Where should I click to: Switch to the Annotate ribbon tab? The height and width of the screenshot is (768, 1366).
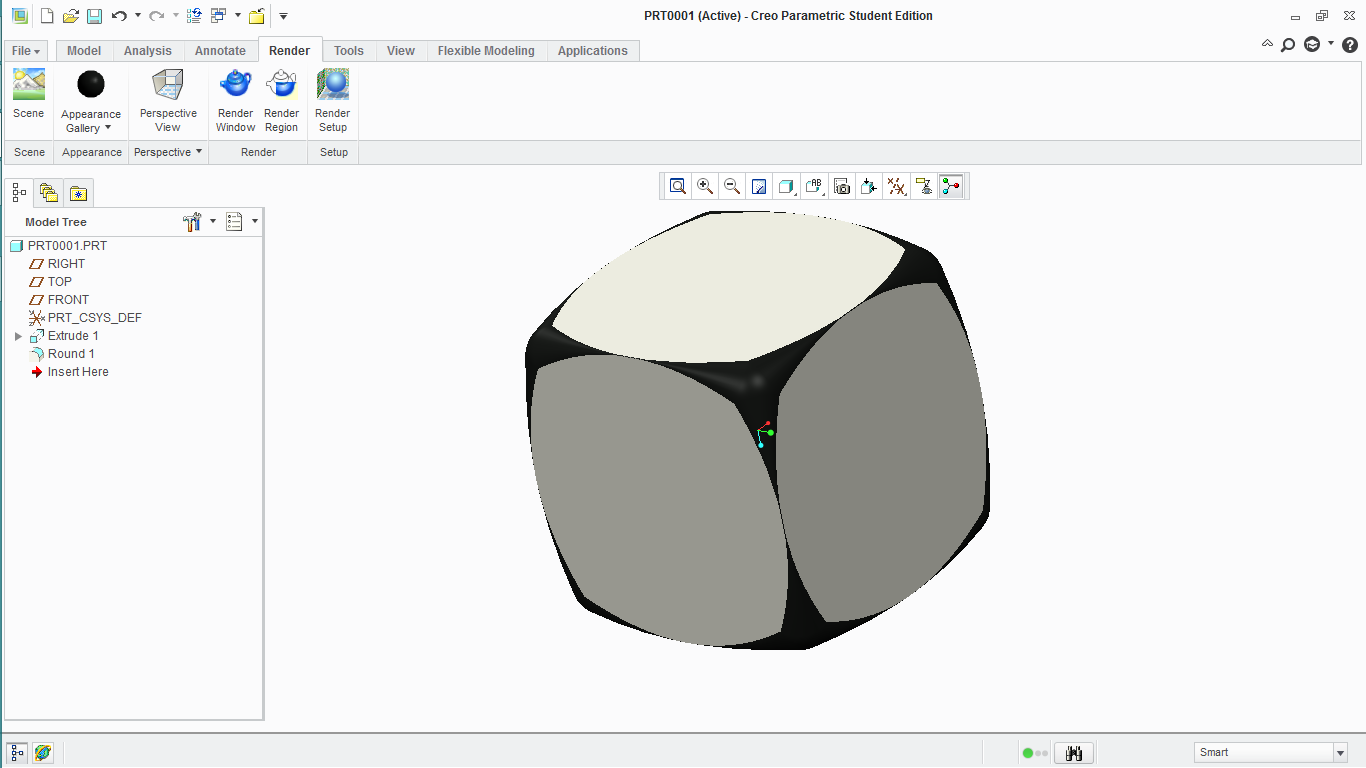(220, 51)
